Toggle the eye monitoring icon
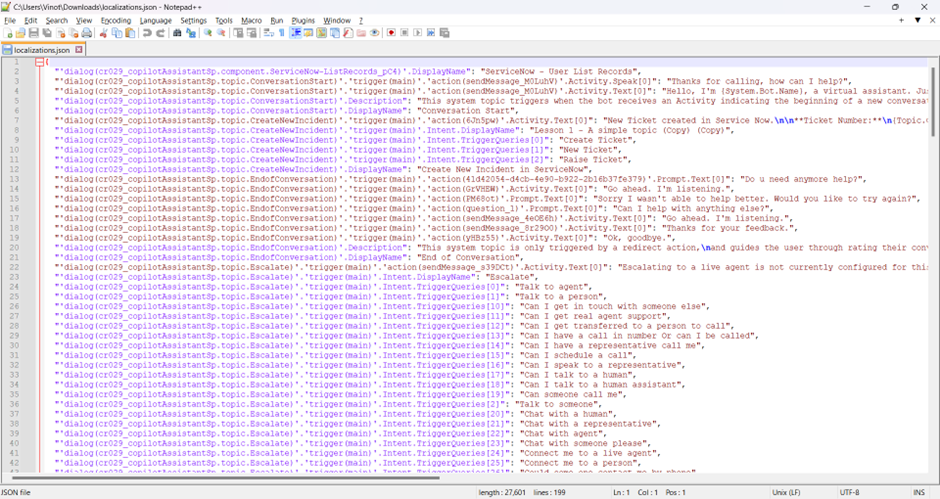Screen dimensions: 940x499 coord(375,33)
